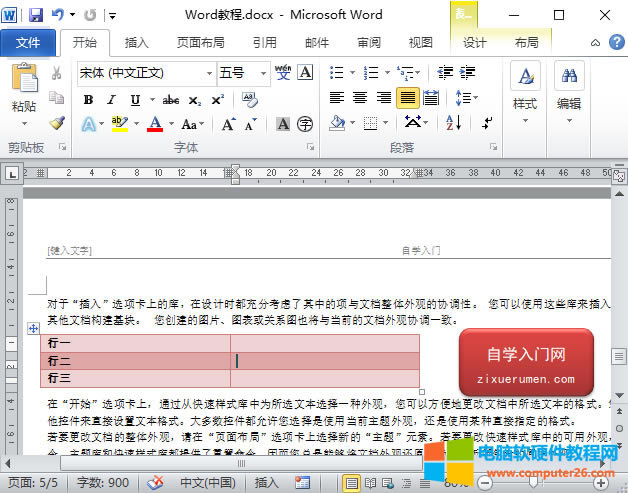The image size is (628, 493).
Task: Click the header placeholder [键入文字]
Action: [70, 251]
